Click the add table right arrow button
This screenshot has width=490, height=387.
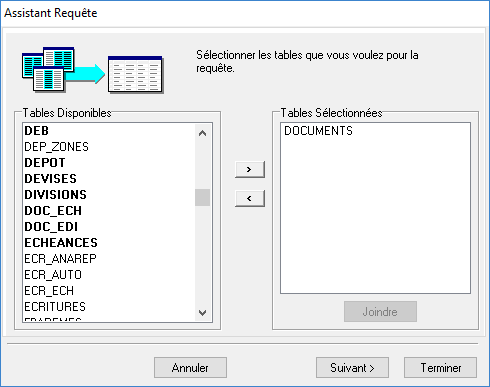click(250, 169)
